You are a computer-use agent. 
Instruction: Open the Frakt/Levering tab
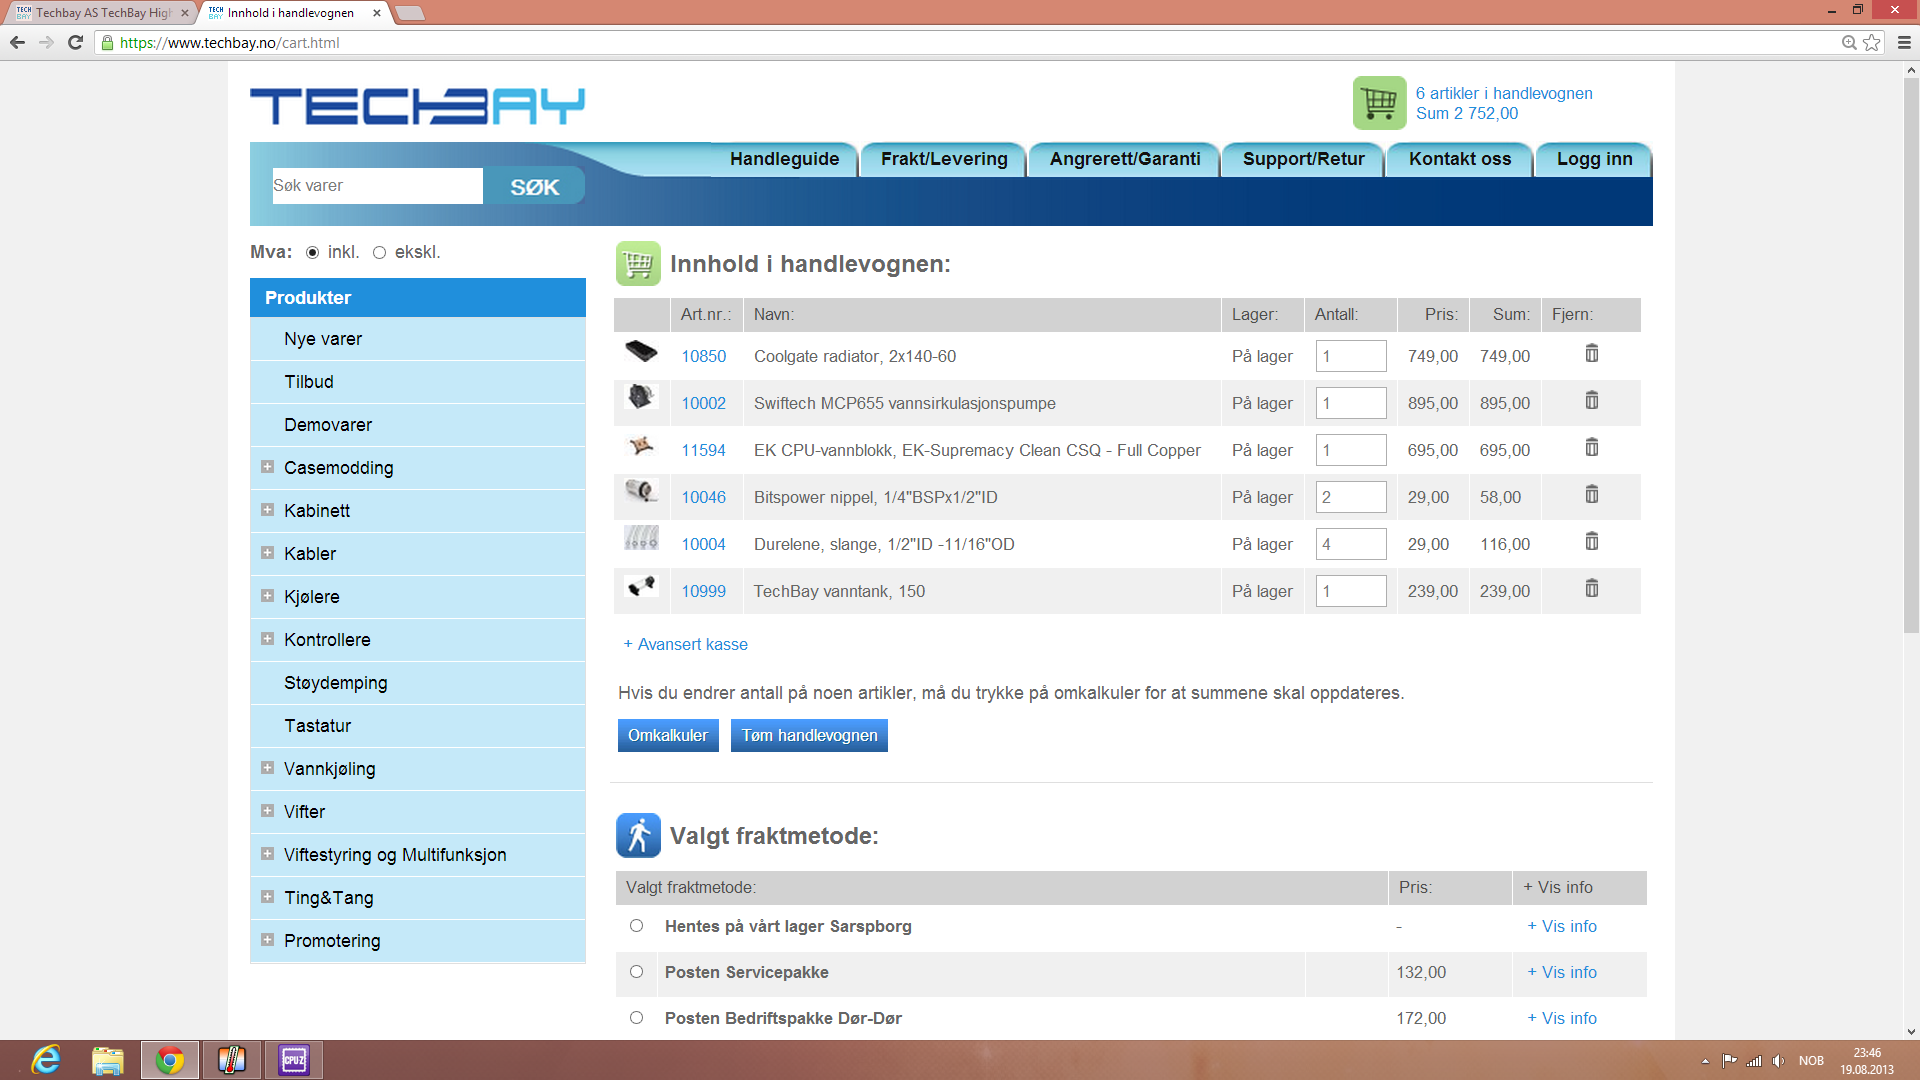click(x=944, y=159)
